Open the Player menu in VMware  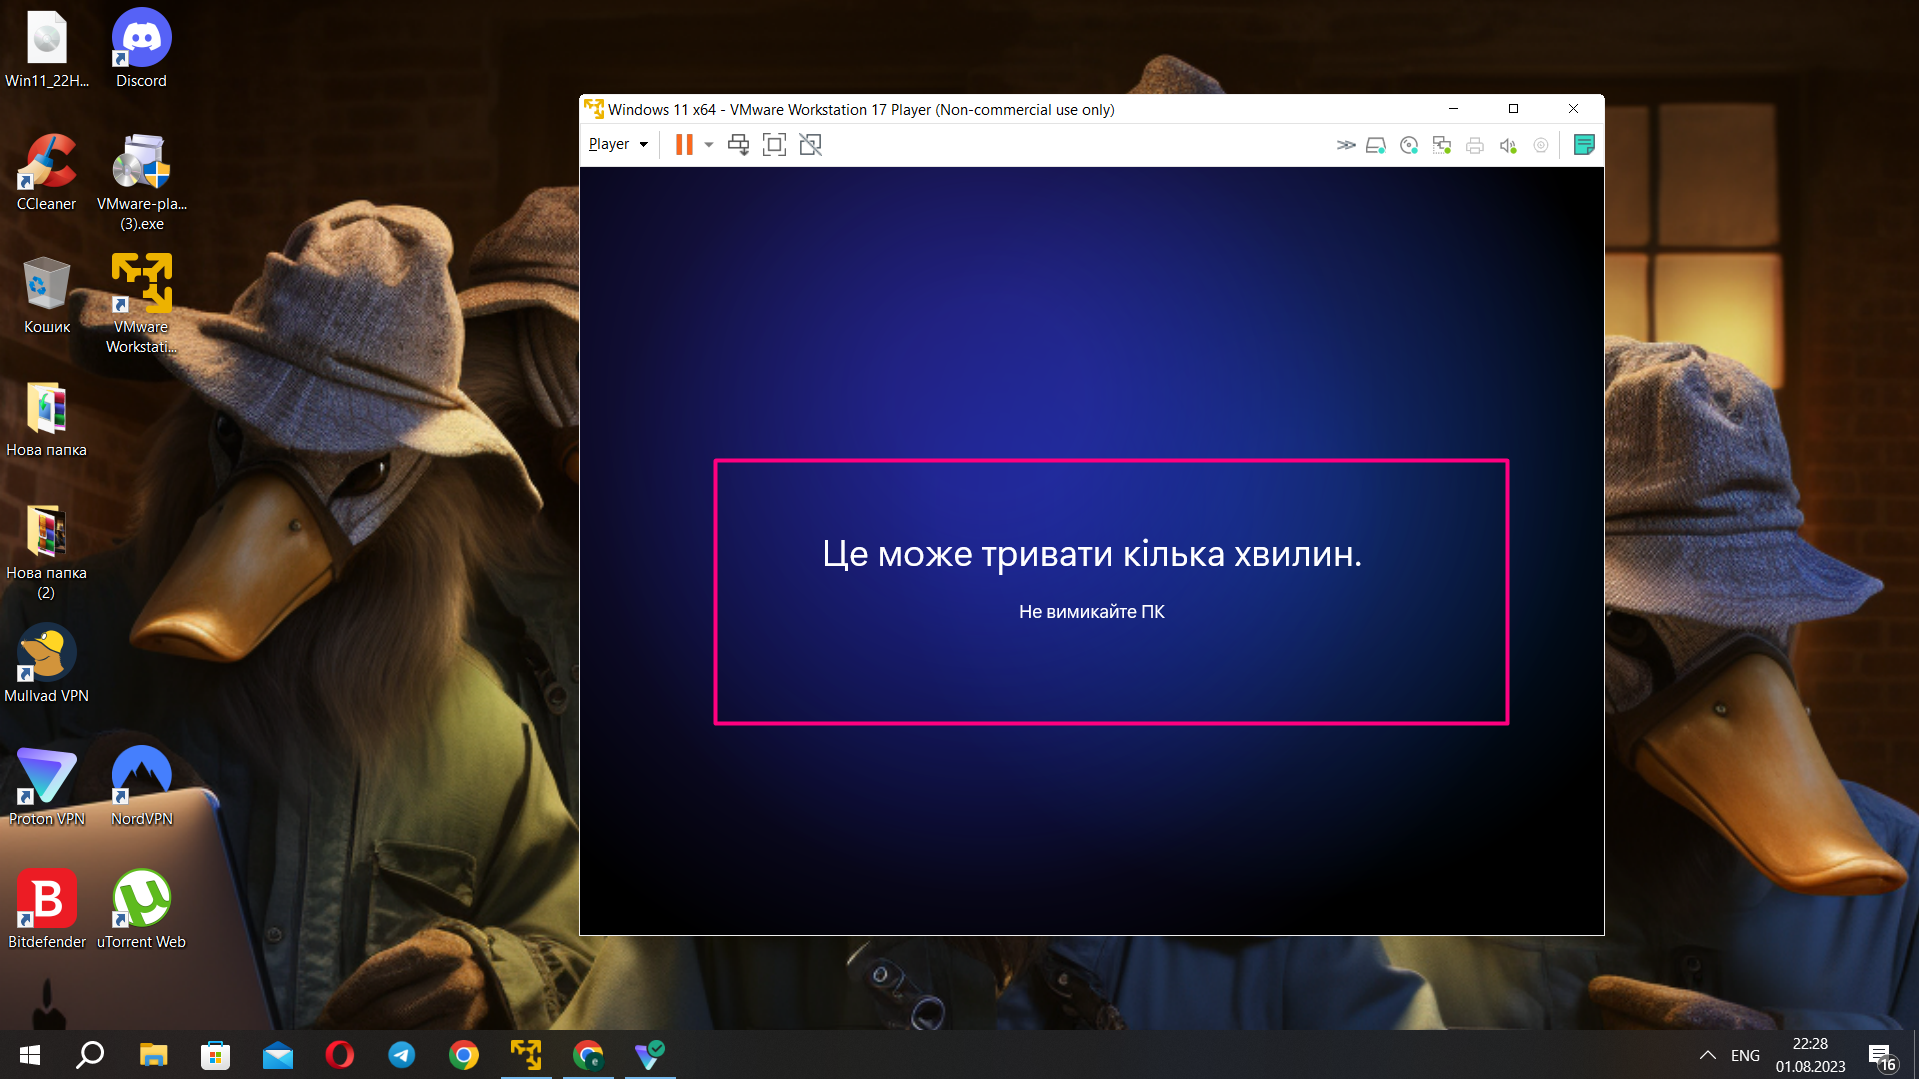[x=618, y=144]
